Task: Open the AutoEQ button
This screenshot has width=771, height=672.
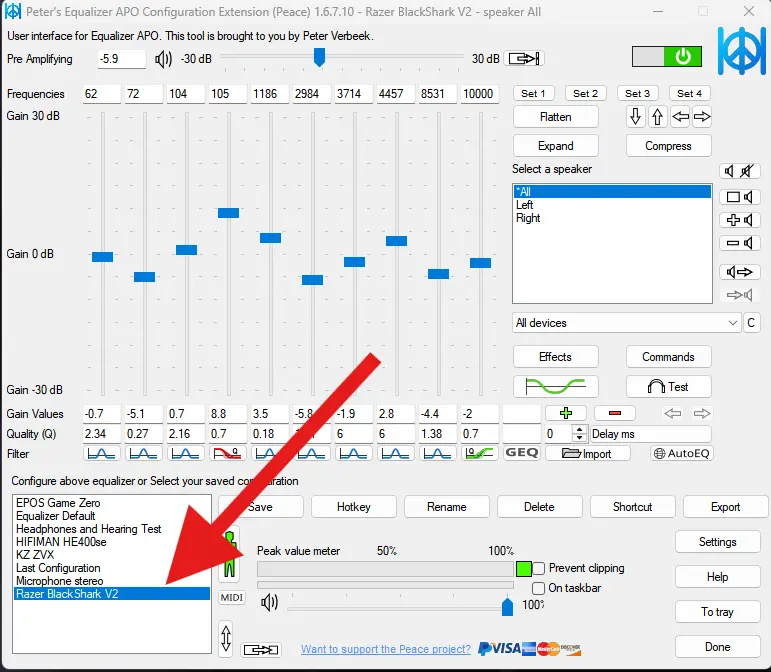Action: 682,453
